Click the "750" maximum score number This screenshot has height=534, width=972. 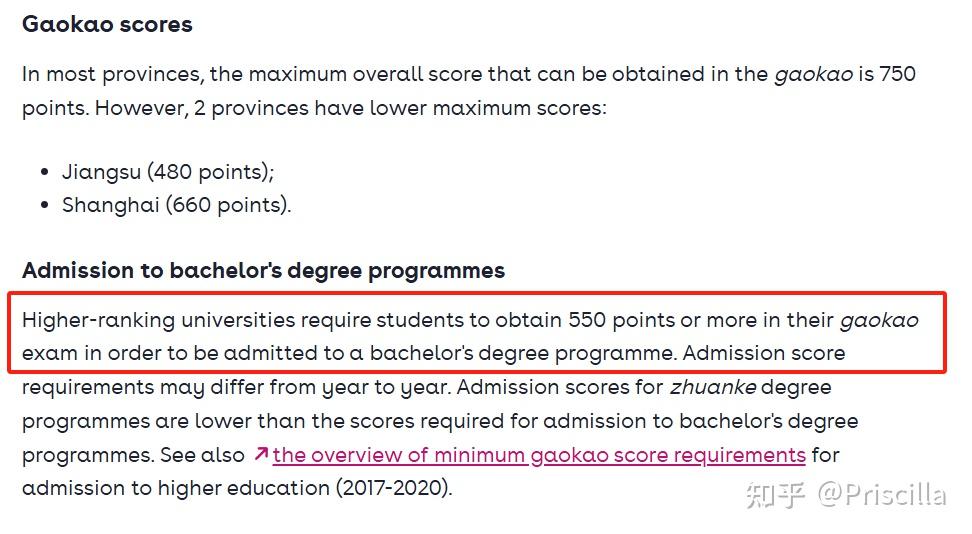897,74
